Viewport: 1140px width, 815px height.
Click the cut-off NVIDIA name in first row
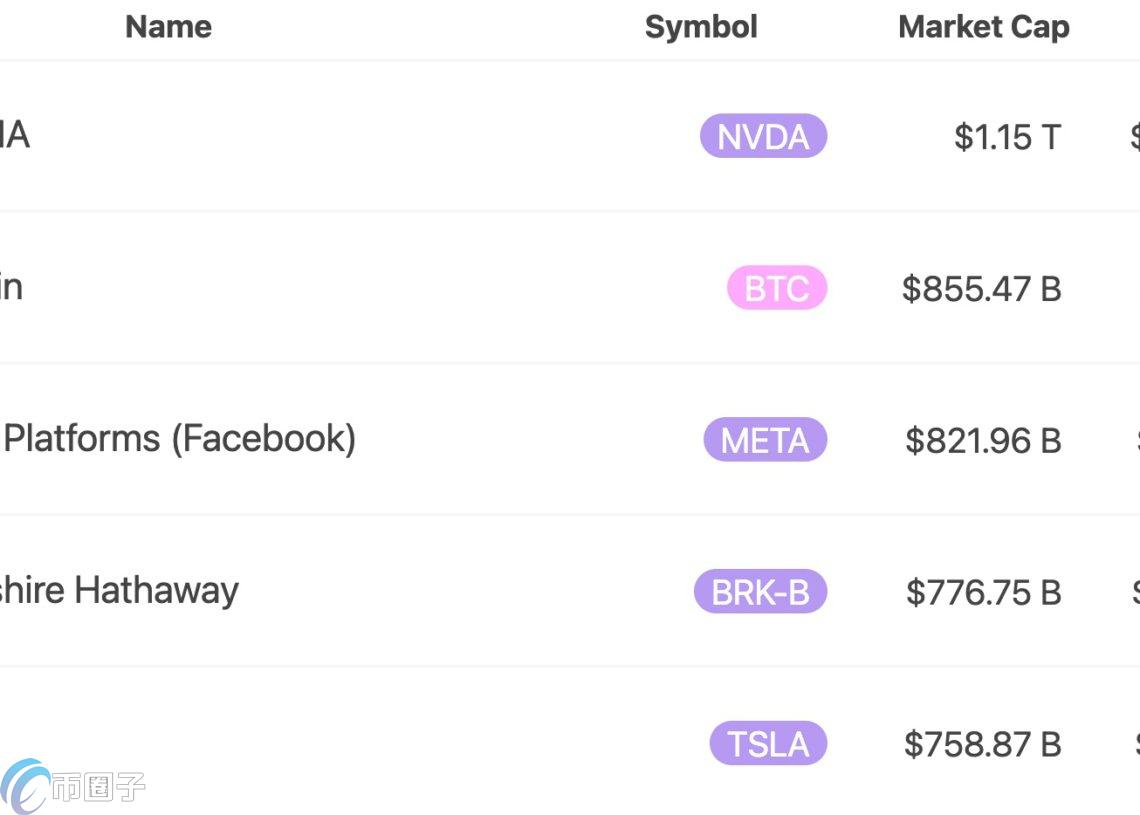tap(14, 135)
